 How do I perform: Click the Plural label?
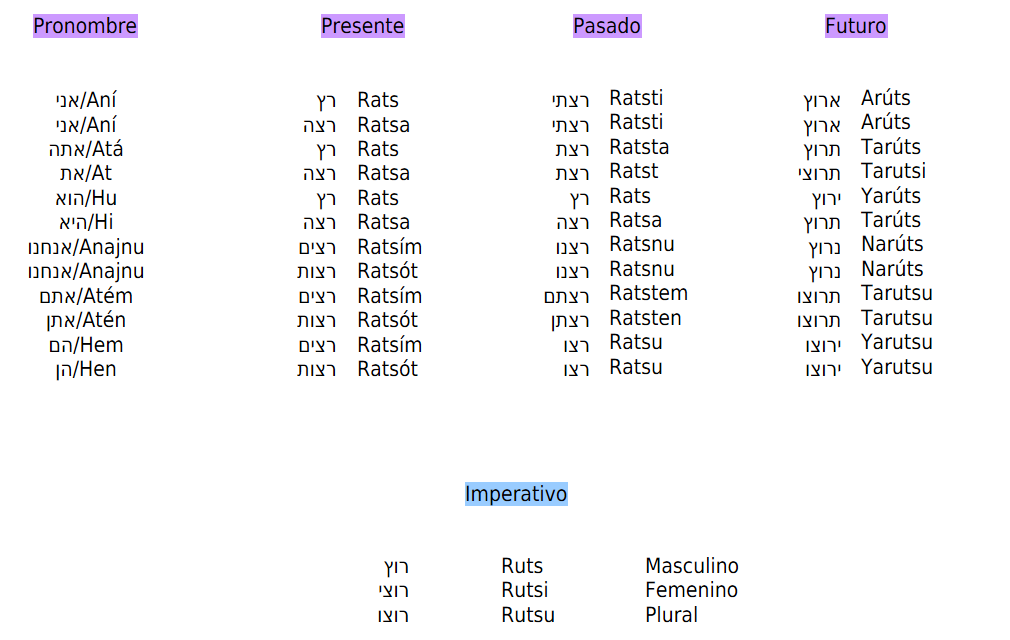[671, 615]
